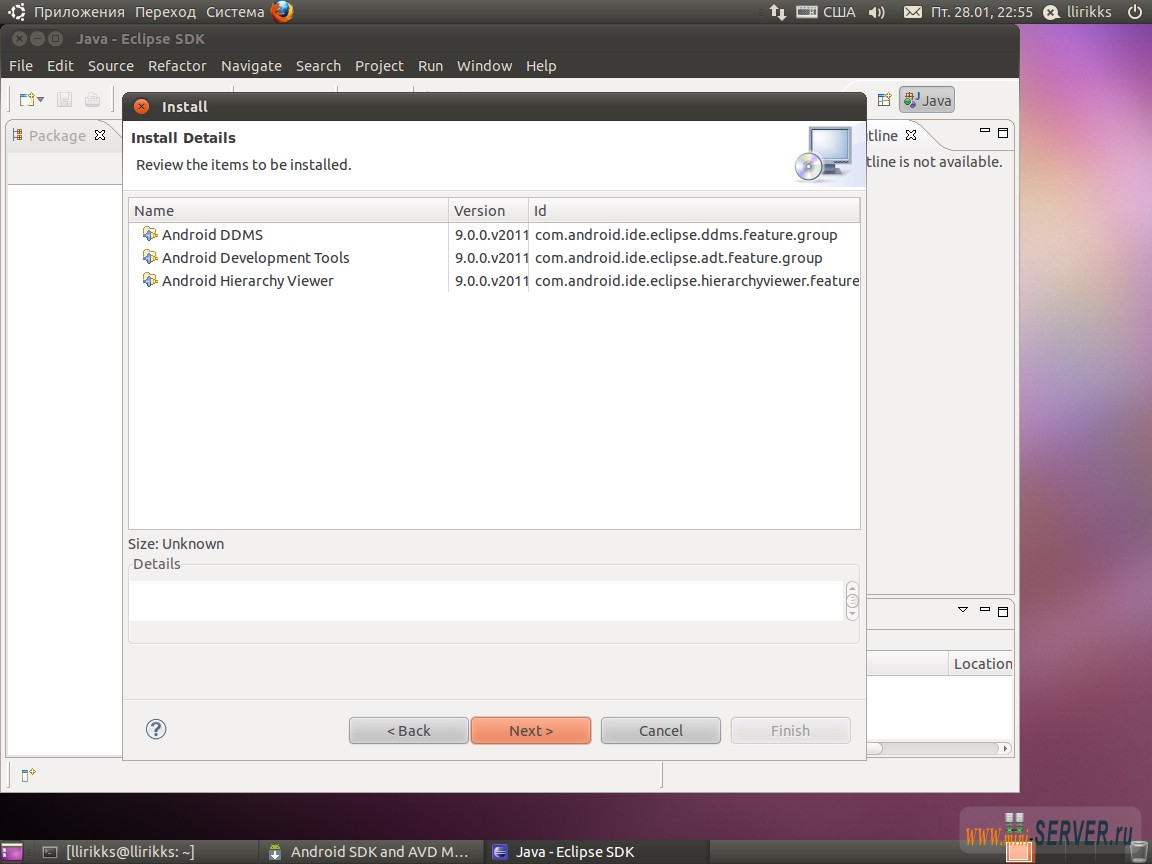Open the США keyboard layout indicator
This screenshot has width=1152, height=864.
click(x=826, y=12)
